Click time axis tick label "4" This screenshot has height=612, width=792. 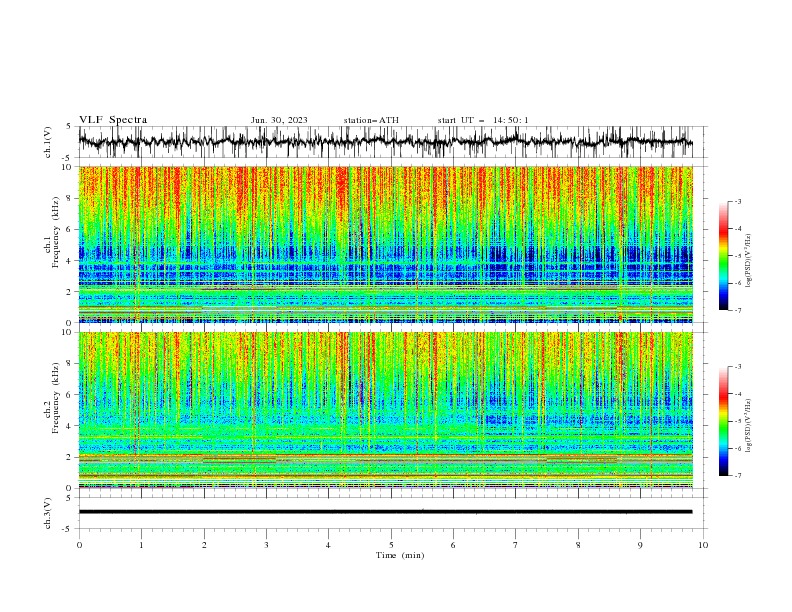point(328,545)
